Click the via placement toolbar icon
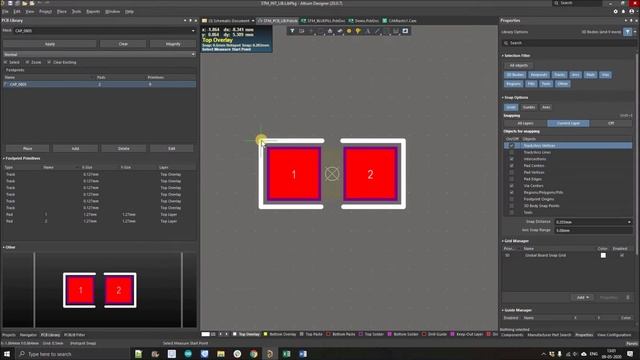The image size is (640, 360). [358, 31]
